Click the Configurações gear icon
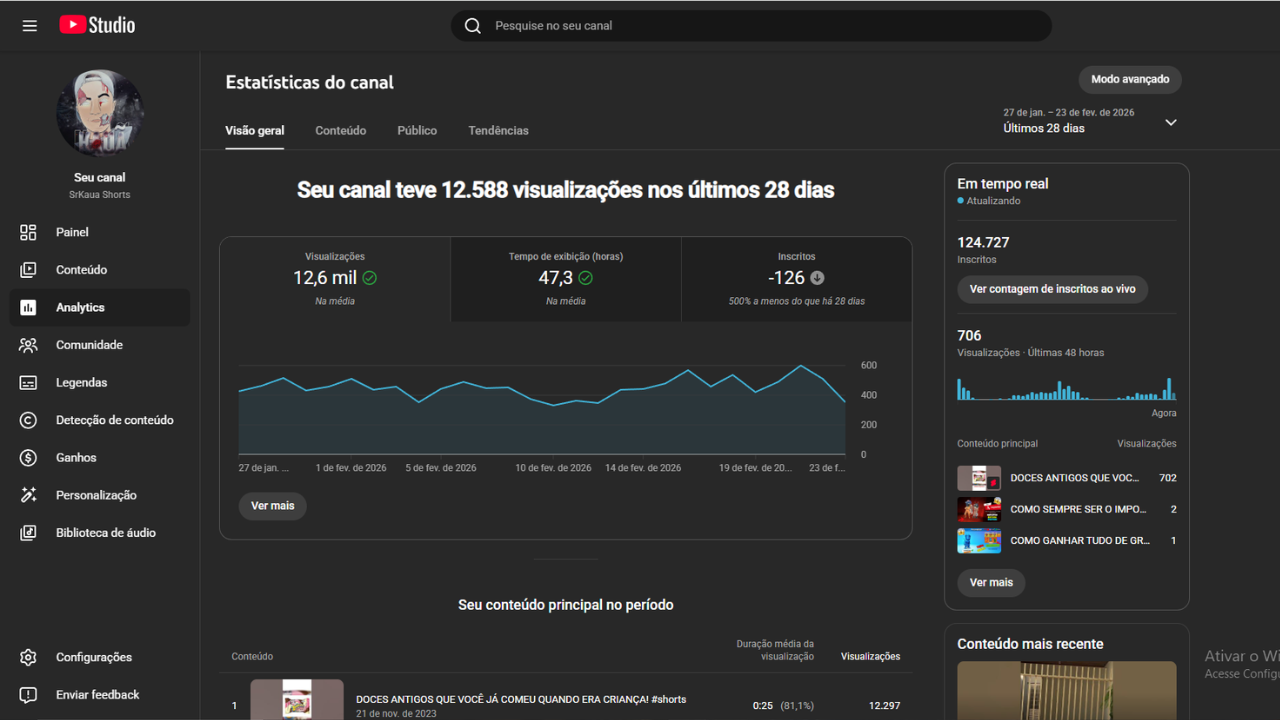The image size is (1280, 720). click(28, 657)
